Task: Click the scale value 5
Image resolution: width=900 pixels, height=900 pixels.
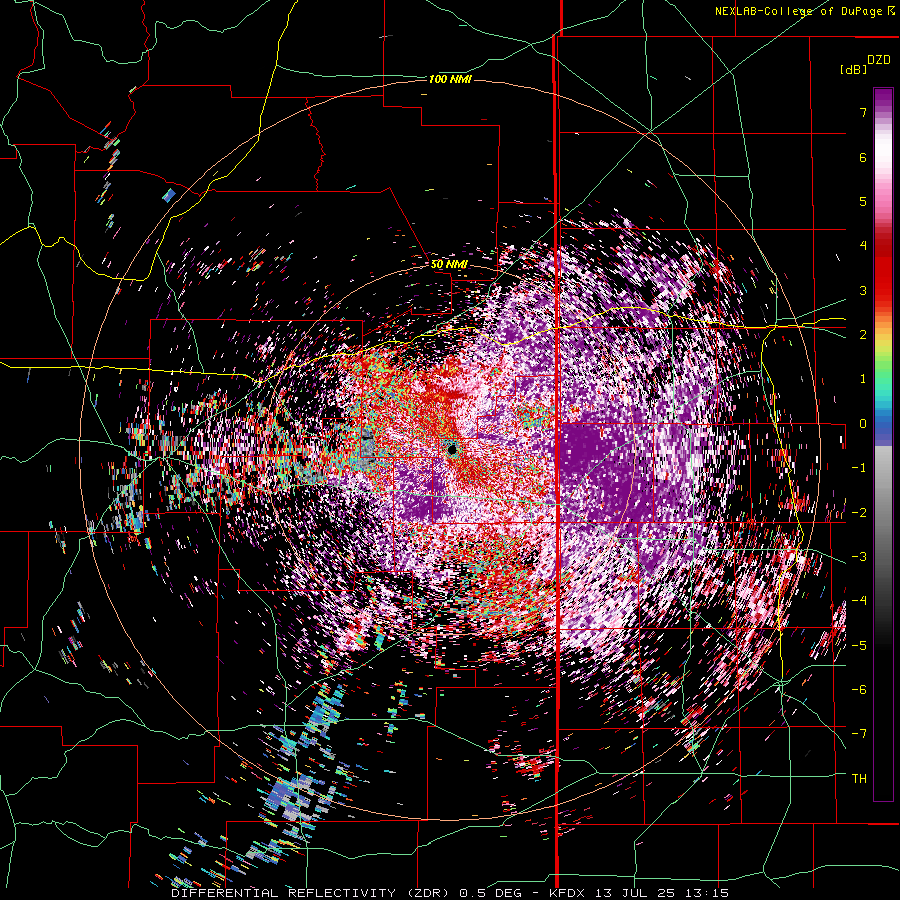Action: [863, 201]
